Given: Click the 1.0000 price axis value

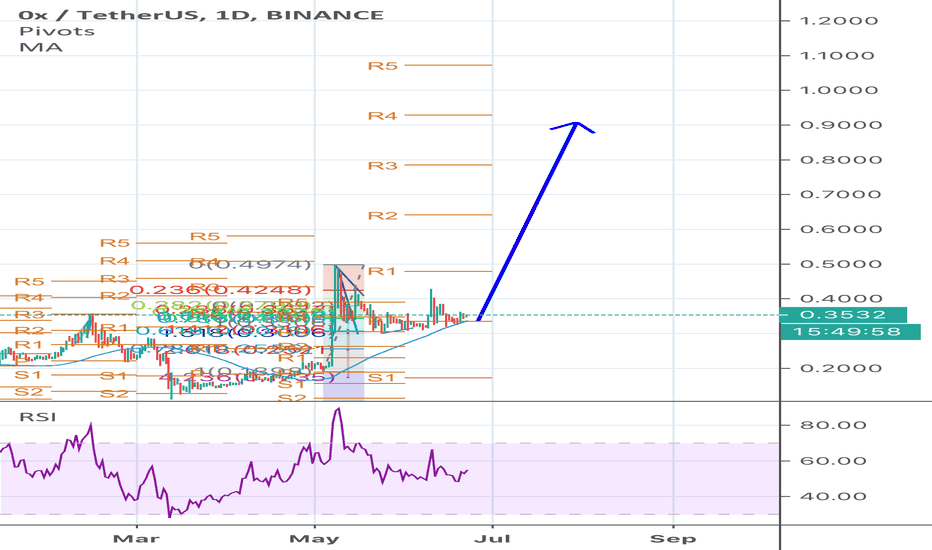Looking at the screenshot, I should [839, 90].
